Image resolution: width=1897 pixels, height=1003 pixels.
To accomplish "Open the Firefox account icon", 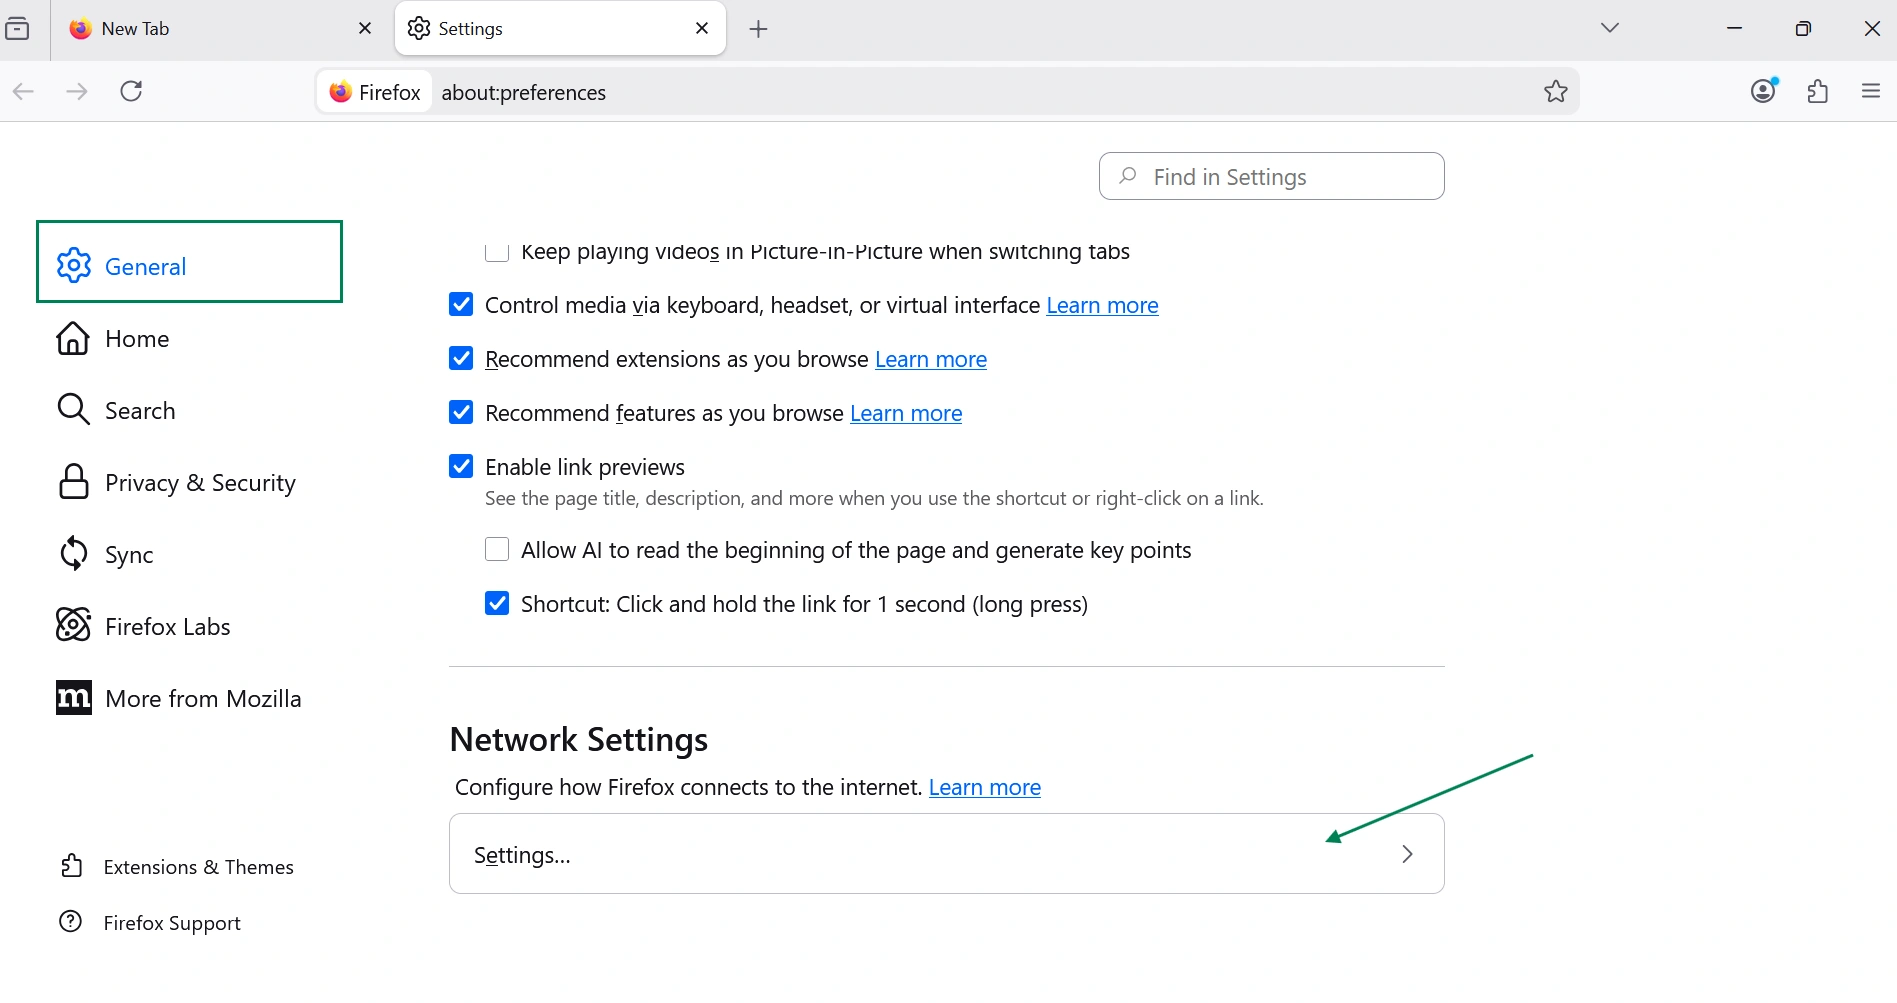I will (x=1763, y=91).
